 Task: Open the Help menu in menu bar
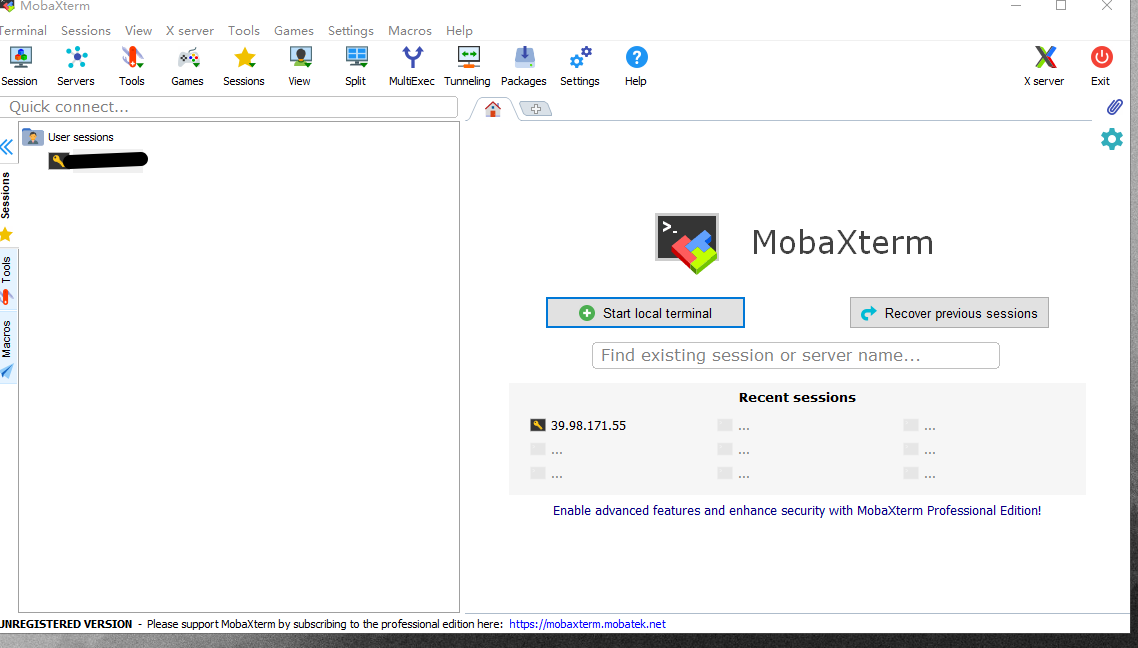(459, 30)
